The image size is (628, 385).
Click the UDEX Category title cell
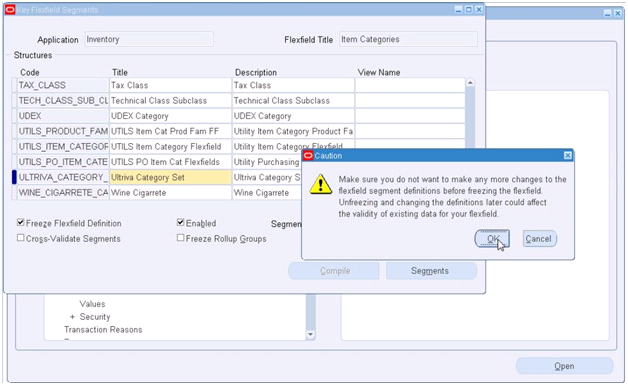pyautogui.click(x=171, y=116)
